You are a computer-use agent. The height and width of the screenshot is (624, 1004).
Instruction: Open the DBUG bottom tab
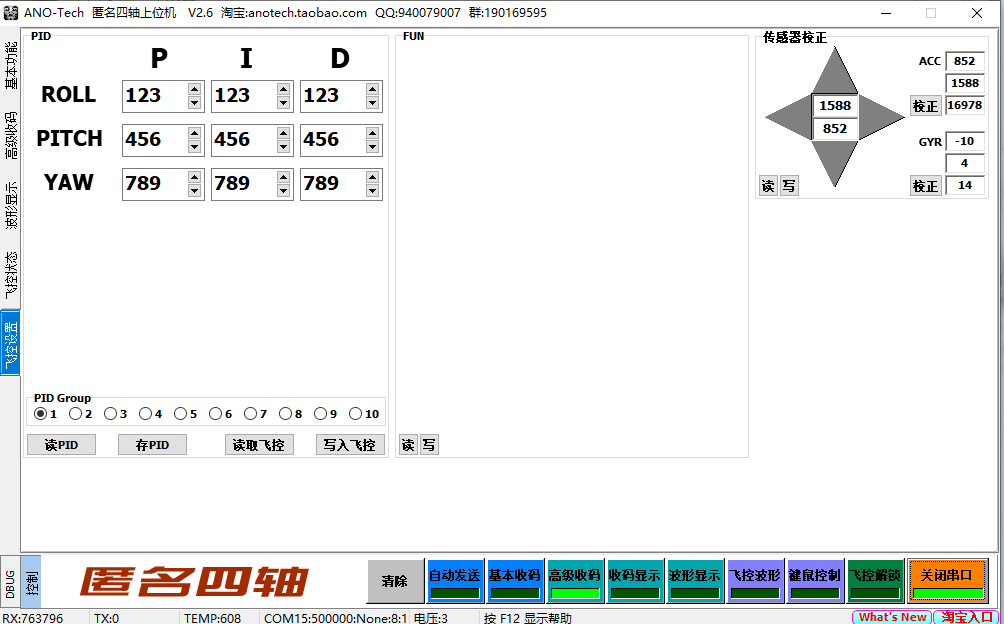[10, 582]
